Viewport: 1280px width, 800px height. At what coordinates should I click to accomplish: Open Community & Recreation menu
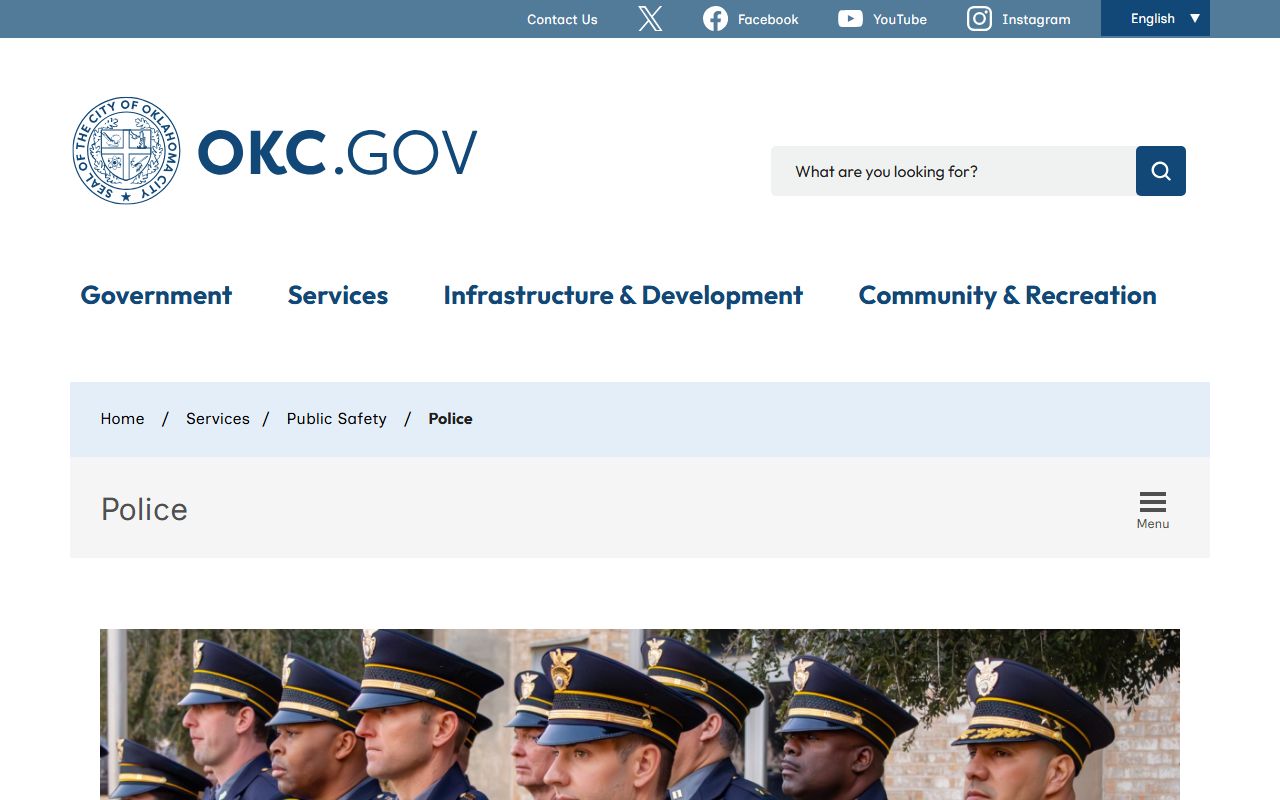tap(1007, 295)
